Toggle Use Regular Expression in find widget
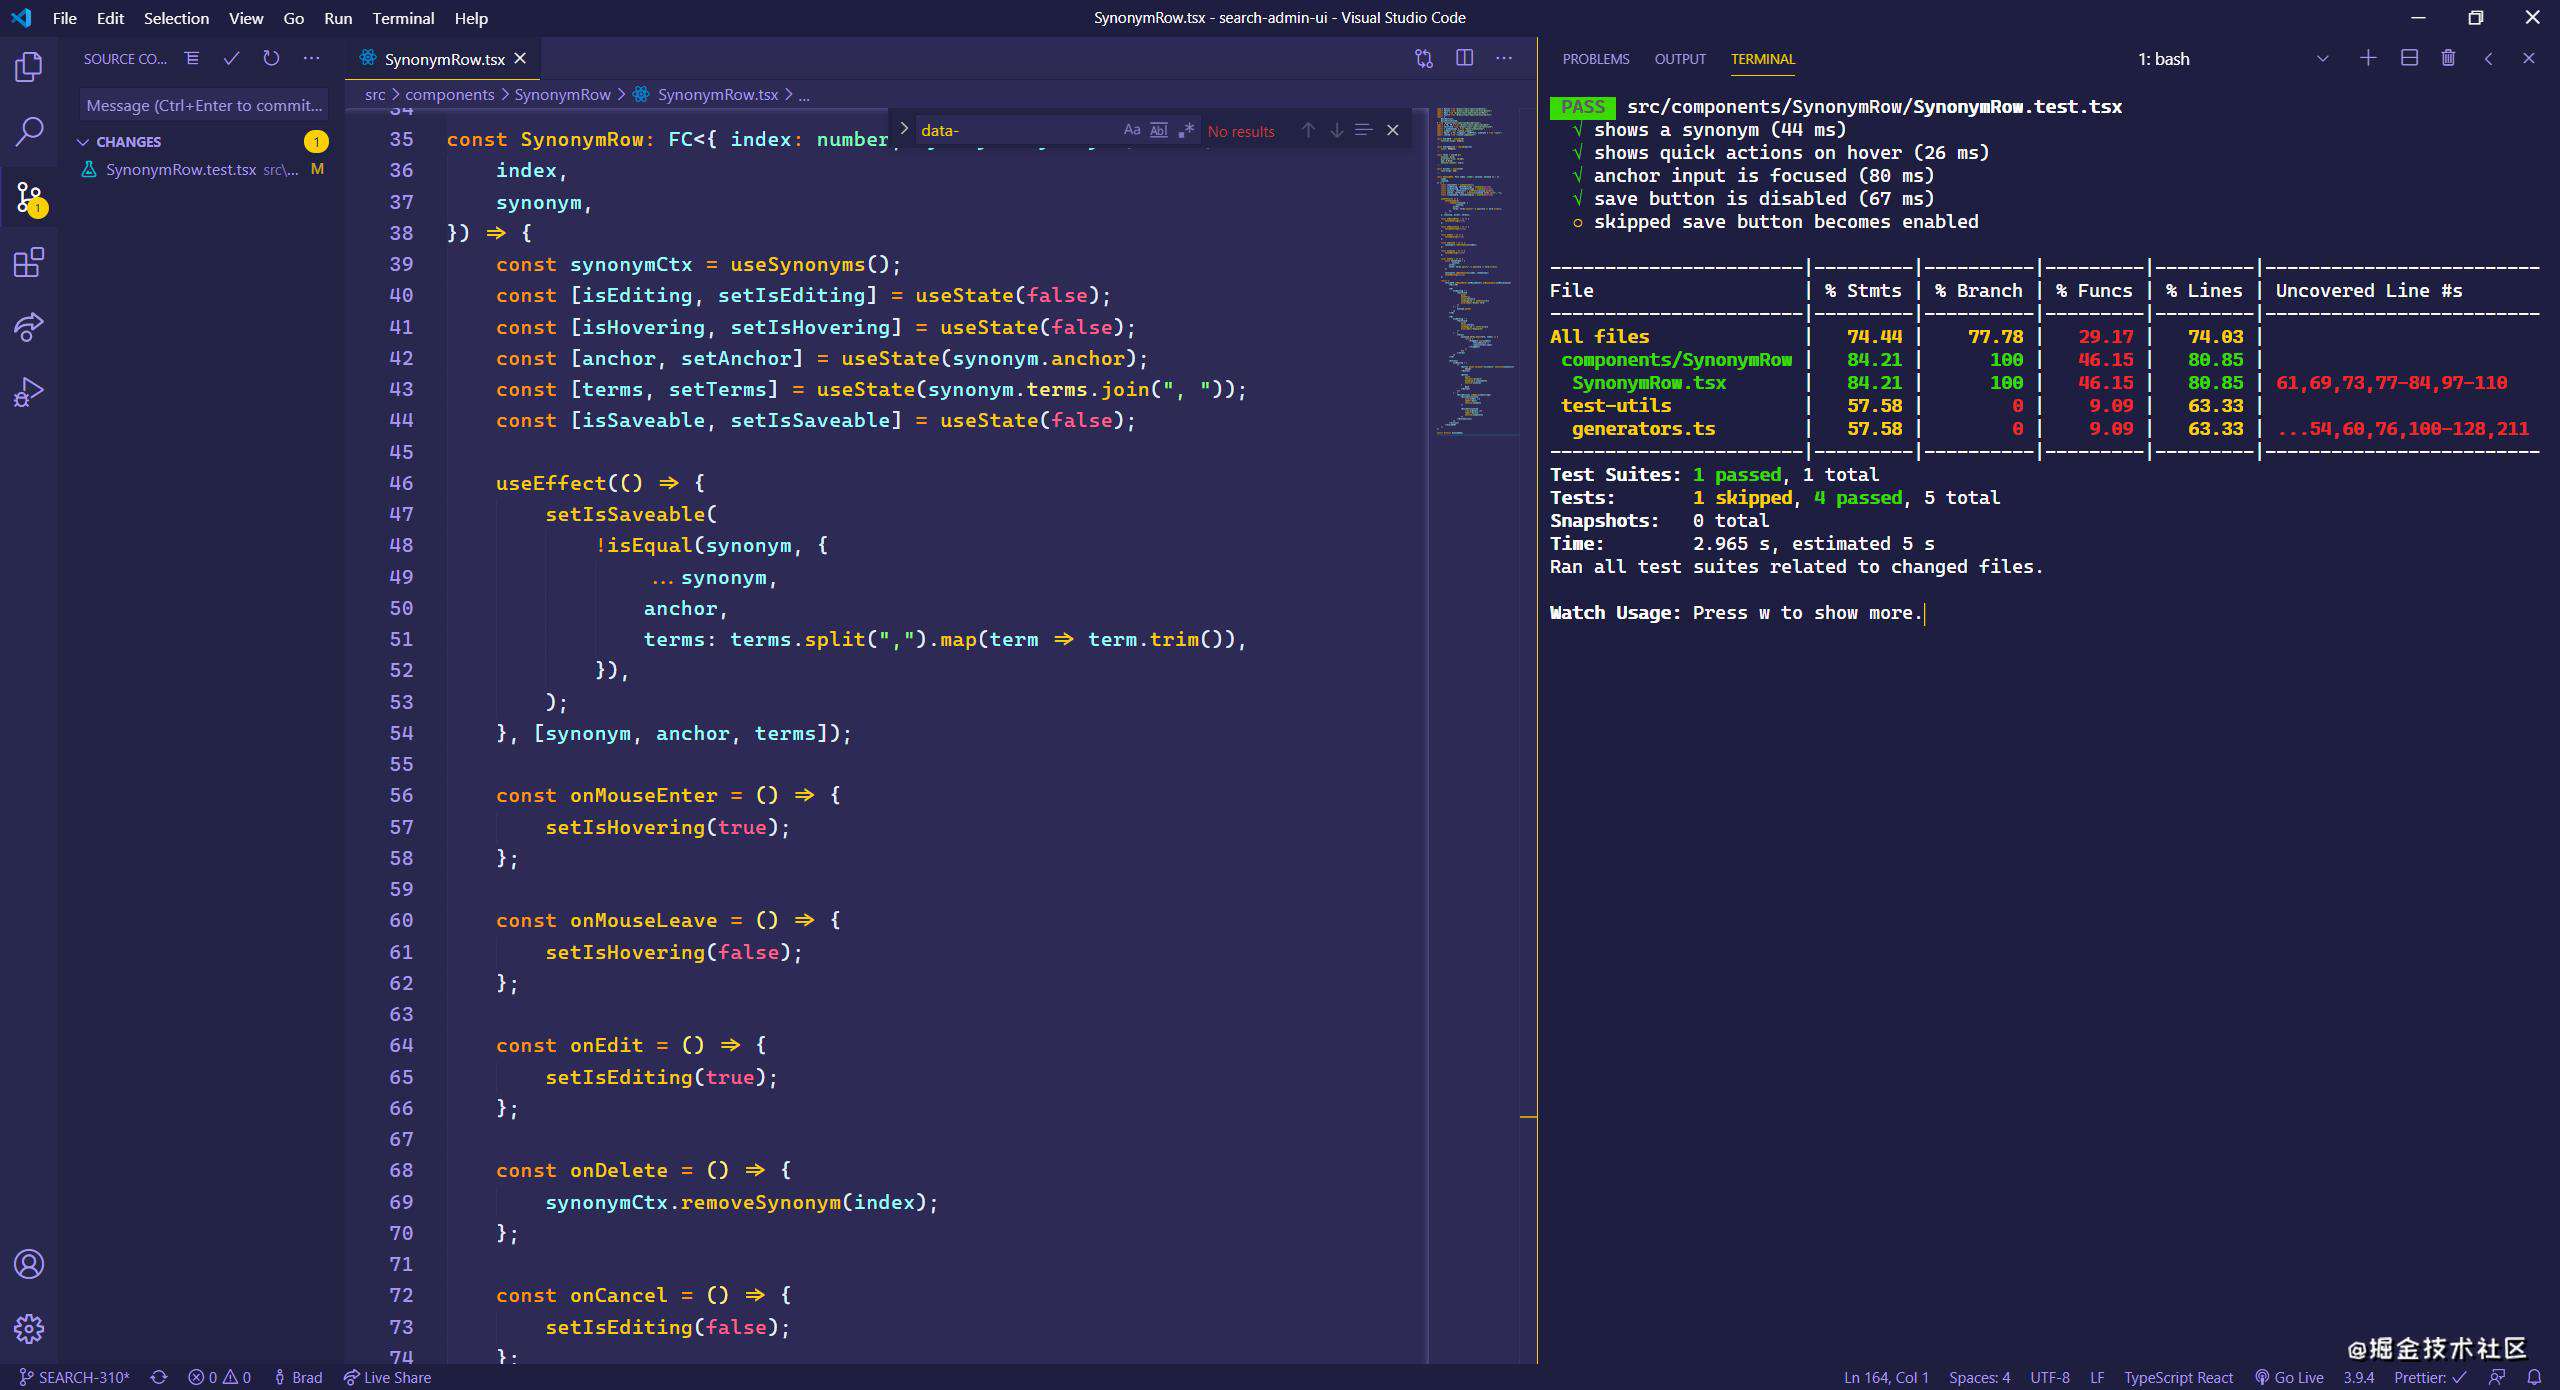Image resolution: width=2560 pixels, height=1390 pixels. 1186,130
